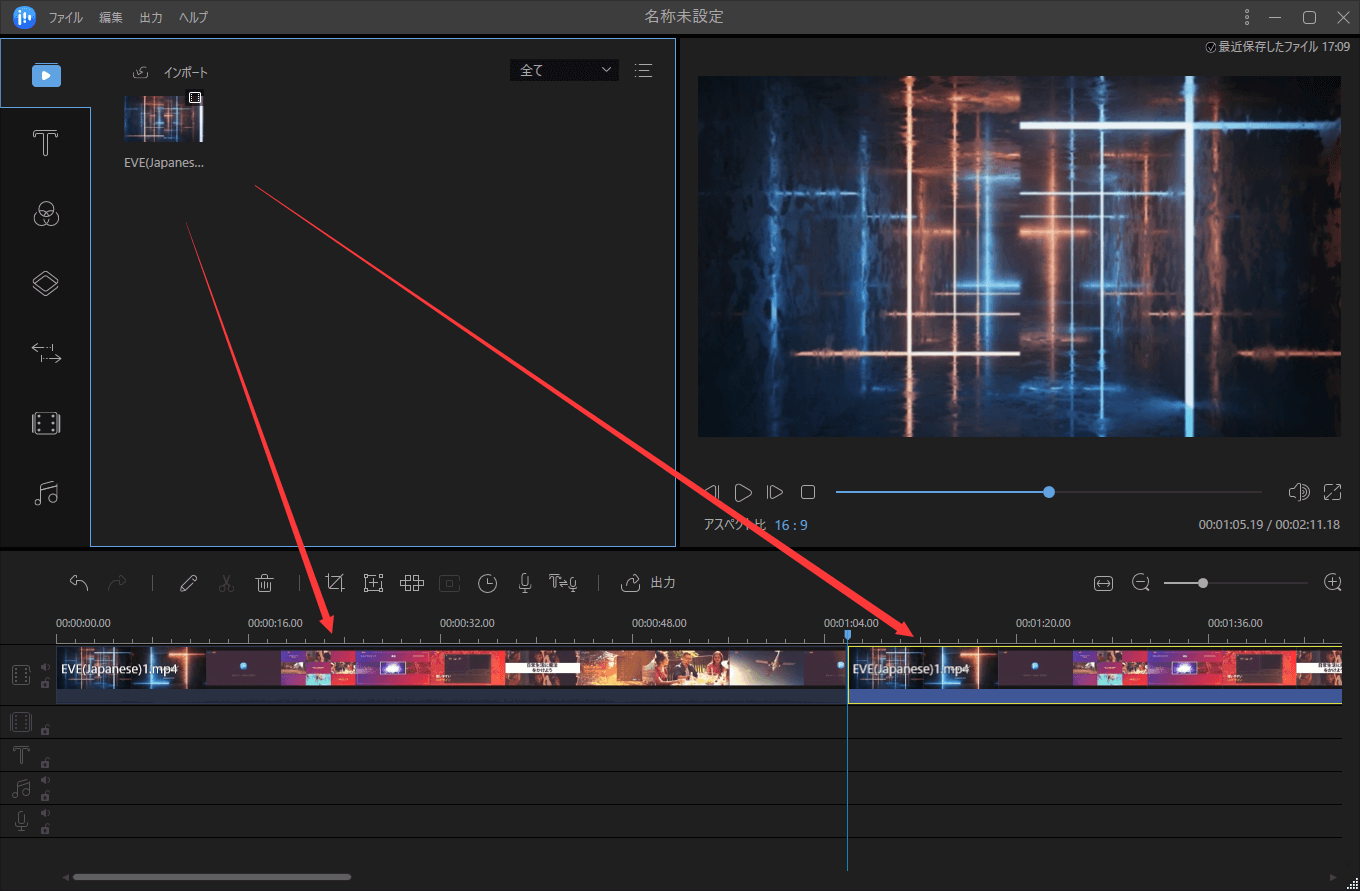Viewport: 1360px width, 891px height.
Task: Fit timeline to window width icon
Action: (x=1103, y=583)
